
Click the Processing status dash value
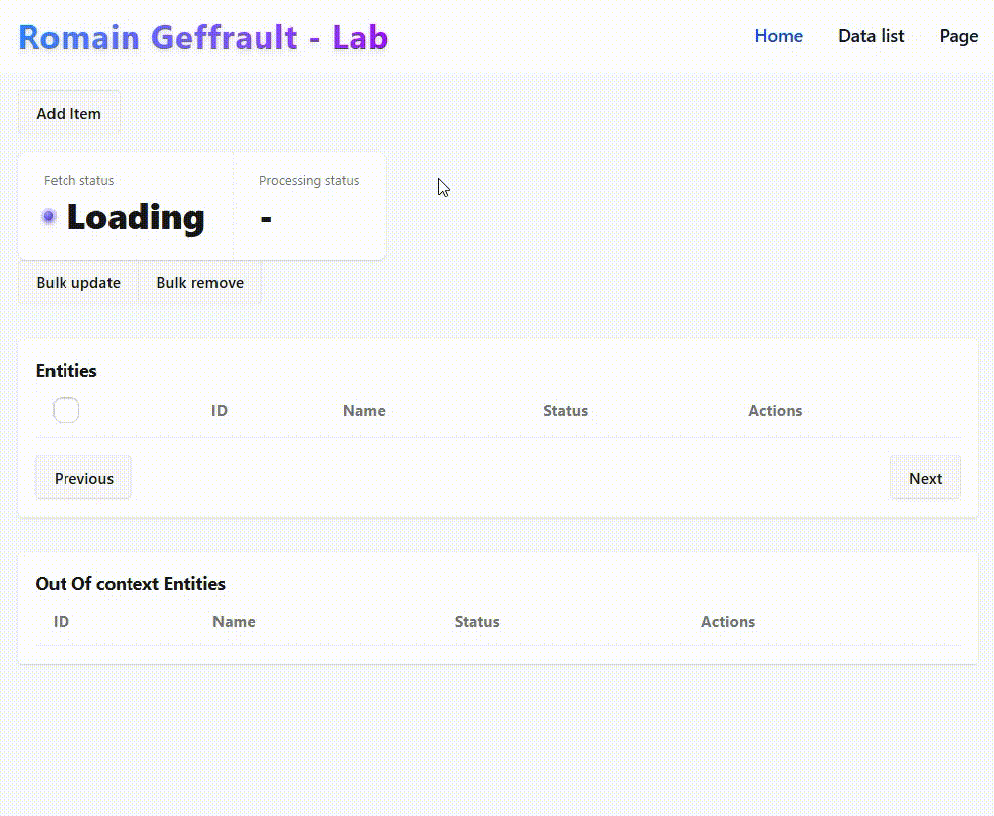tap(266, 219)
